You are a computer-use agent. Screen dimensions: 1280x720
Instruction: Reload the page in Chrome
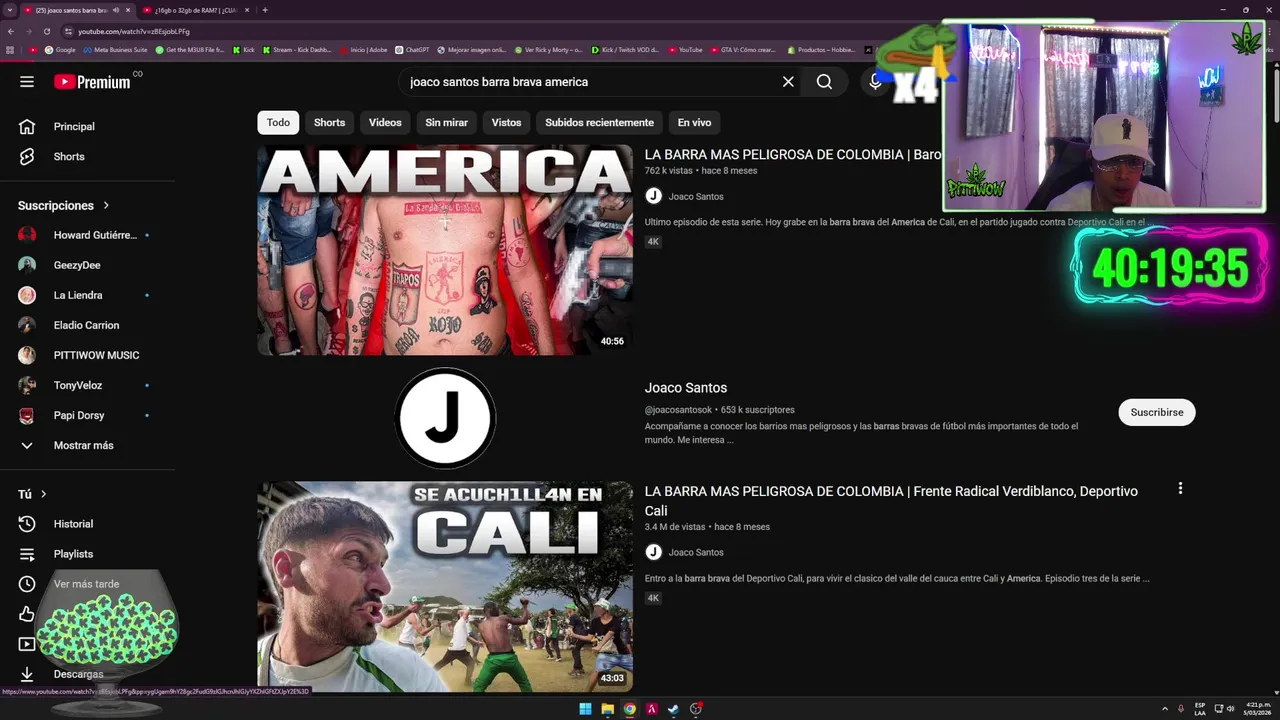point(46,31)
